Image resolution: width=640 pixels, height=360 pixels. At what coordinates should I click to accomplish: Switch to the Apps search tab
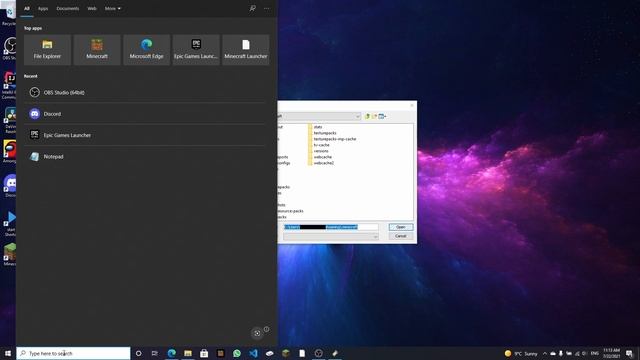(43, 9)
